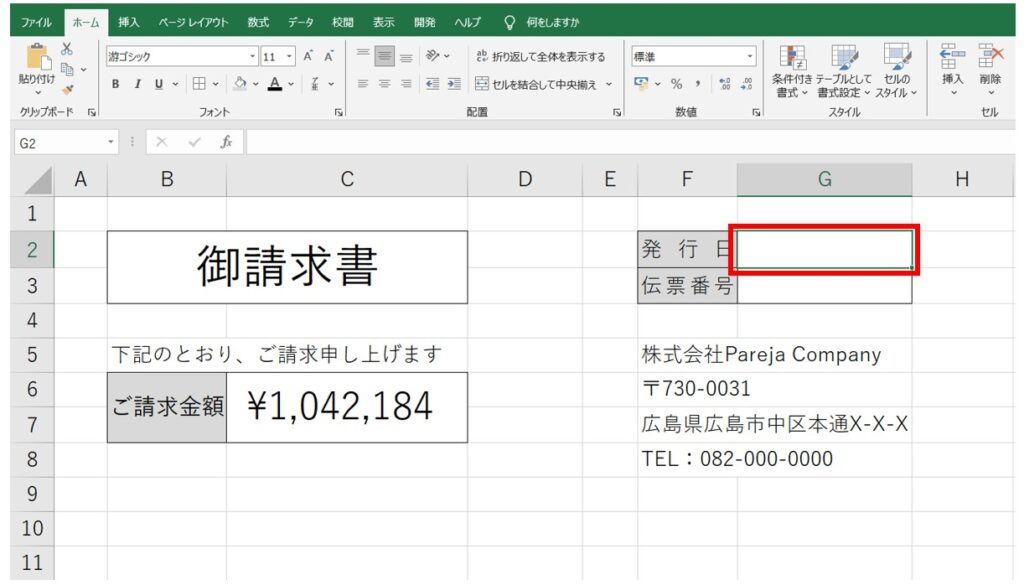Click the Percent Style icon
The width and height of the screenshot is (1024, 585).
(676, 84)
